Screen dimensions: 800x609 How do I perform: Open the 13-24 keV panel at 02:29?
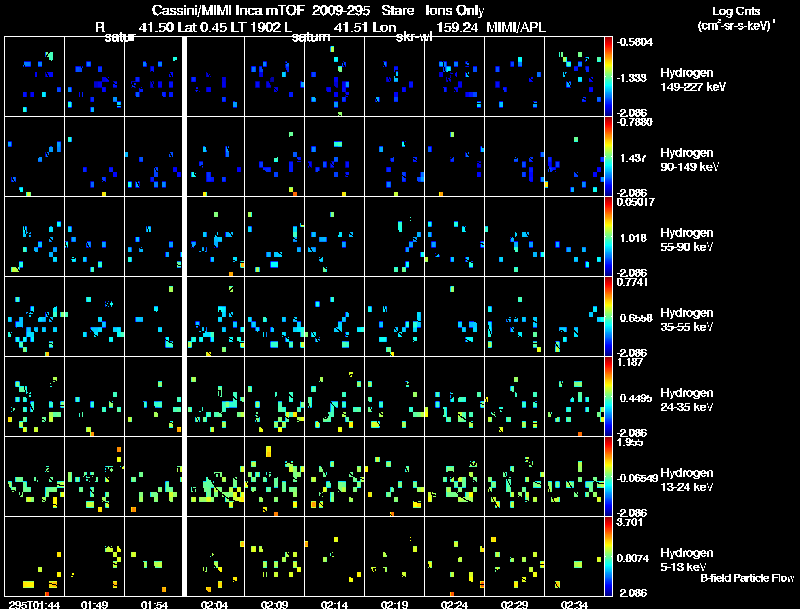514,476
